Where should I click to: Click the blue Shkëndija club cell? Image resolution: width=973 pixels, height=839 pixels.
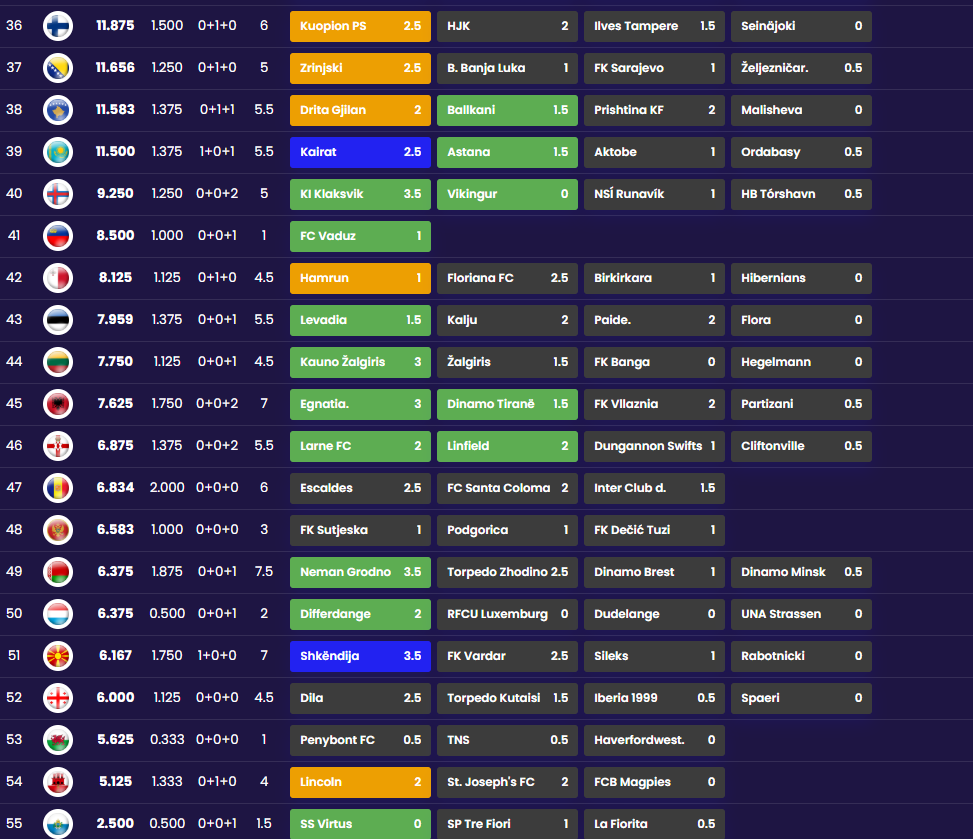360,656
